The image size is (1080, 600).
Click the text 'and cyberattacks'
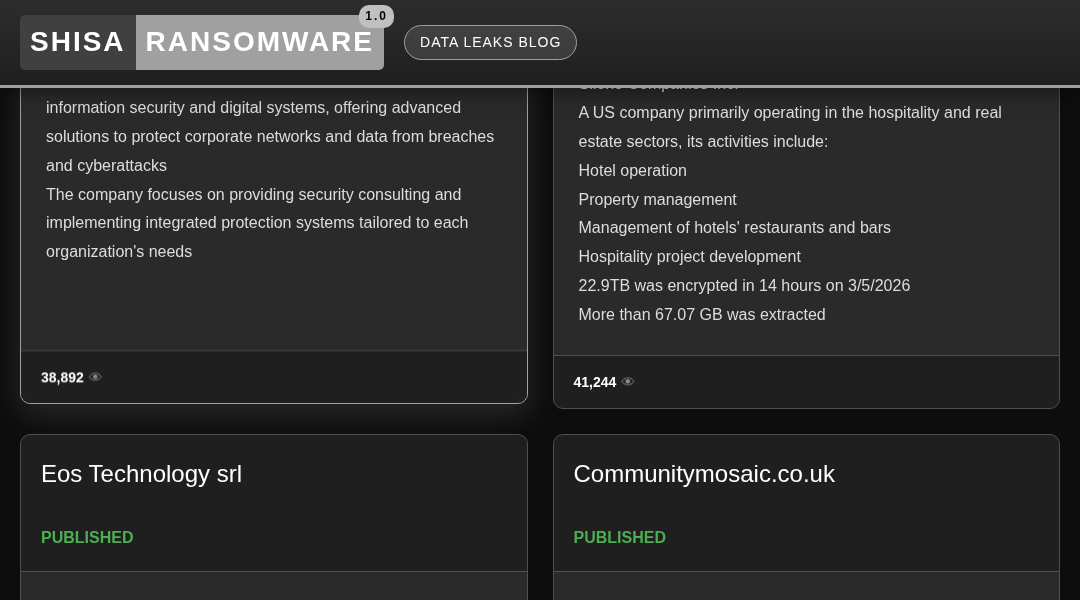pyautogui.click(x=106, y=165)
